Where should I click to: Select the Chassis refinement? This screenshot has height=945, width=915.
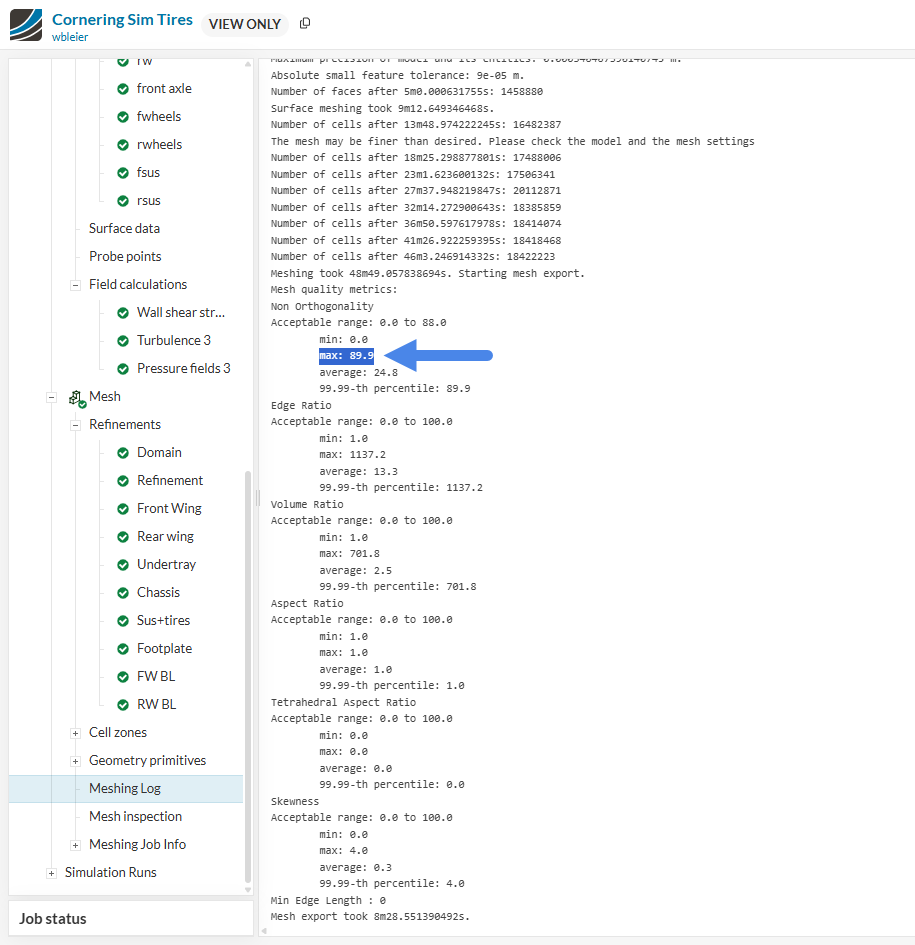(159, 592)
